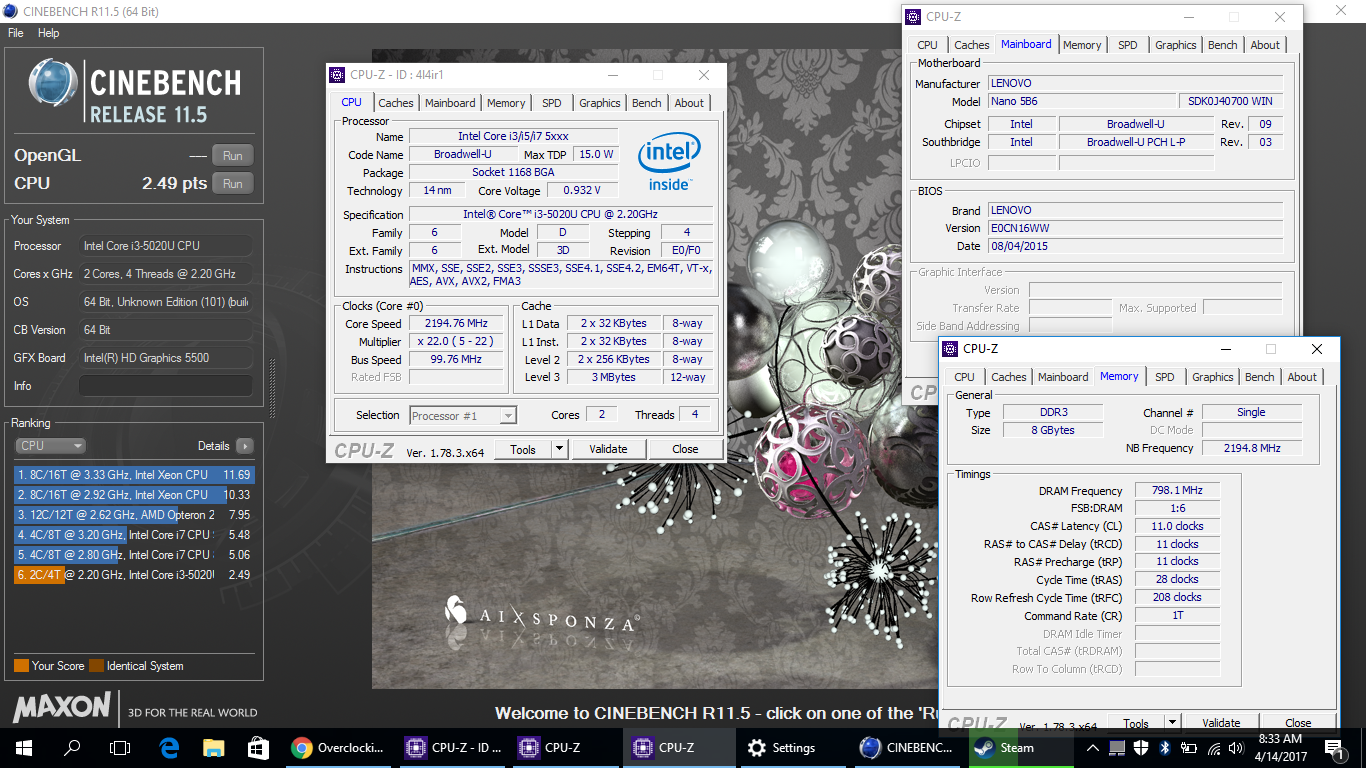This screenshot has width=1366, height=768.
Task: Open Bluetooth tray icon
Action: 1165,748
